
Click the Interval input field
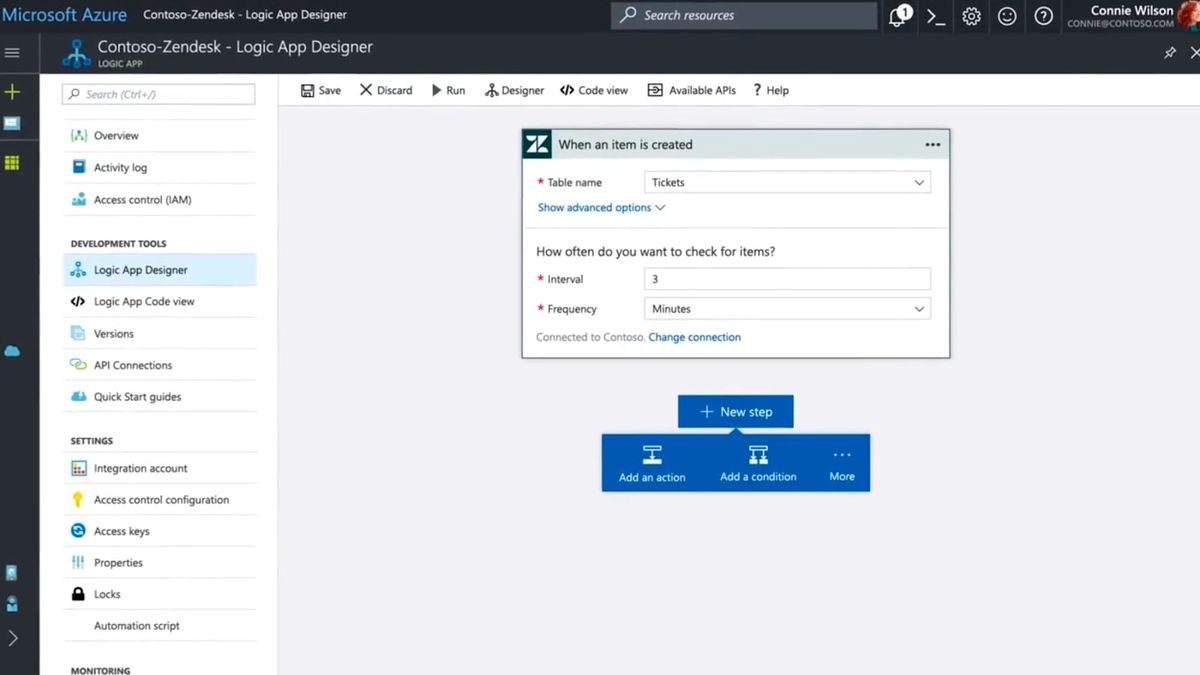tap(787, 279)
